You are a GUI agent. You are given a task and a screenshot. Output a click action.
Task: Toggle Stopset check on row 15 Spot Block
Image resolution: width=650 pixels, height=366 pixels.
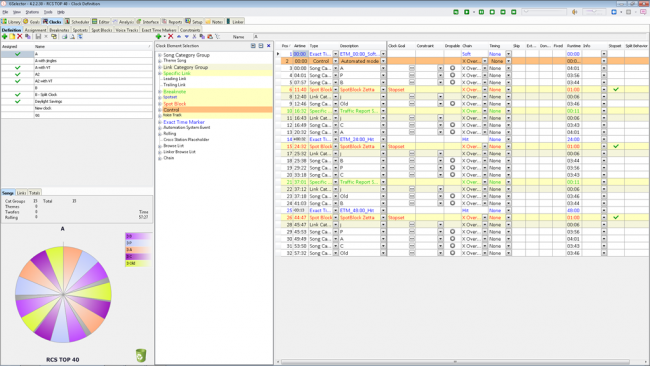click(616, 146)
